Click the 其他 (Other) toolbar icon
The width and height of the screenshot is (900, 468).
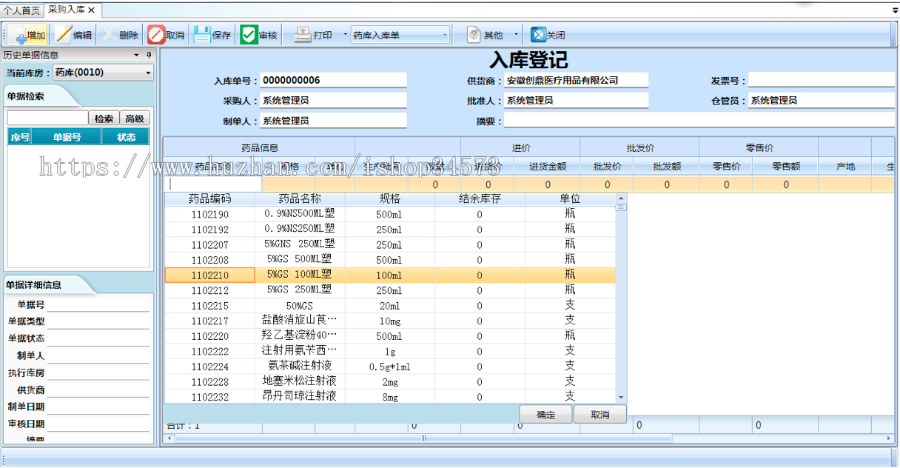pos(474,34)
